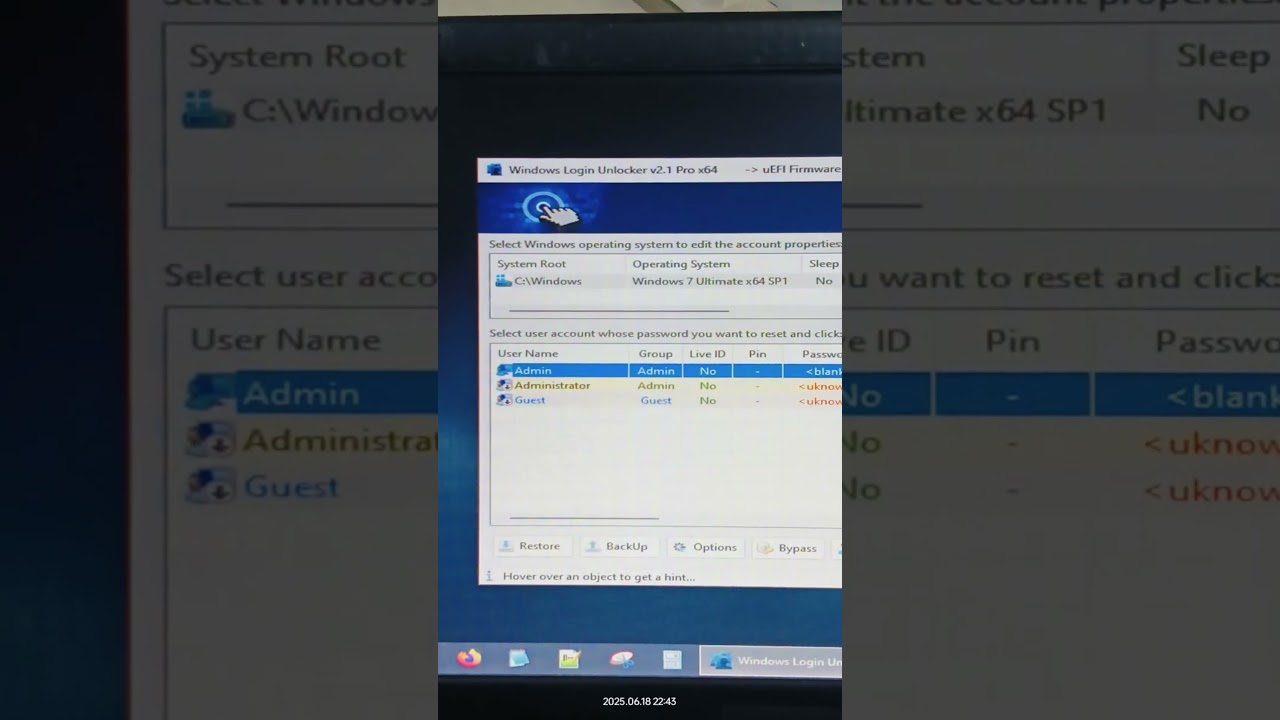Click the Live ID column header
The height and width of the screenshot is (720, 1280).
[707, 353]
